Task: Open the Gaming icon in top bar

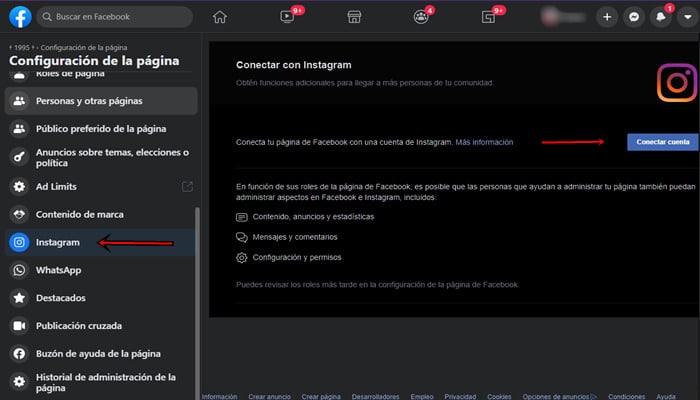Action: pyautogui.click(x=488, y=17)
